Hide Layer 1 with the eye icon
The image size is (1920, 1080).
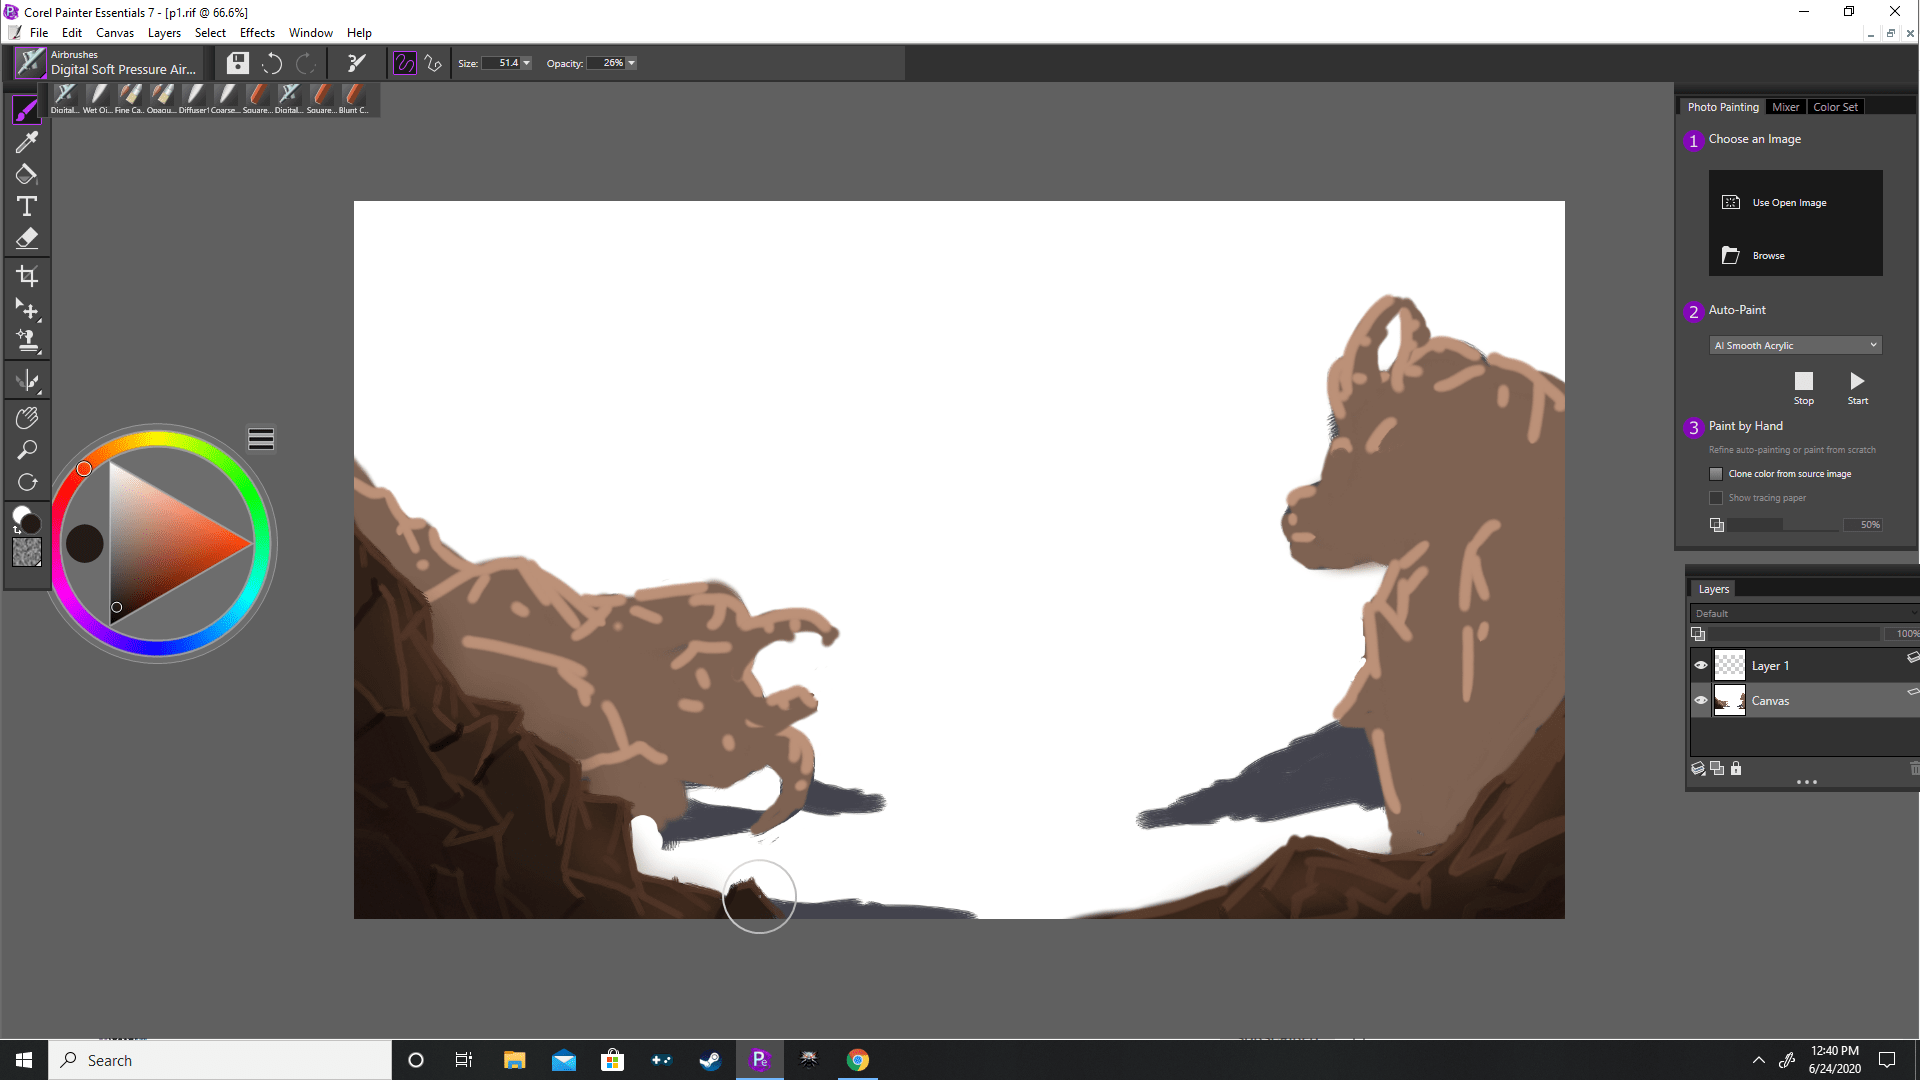1700,665
